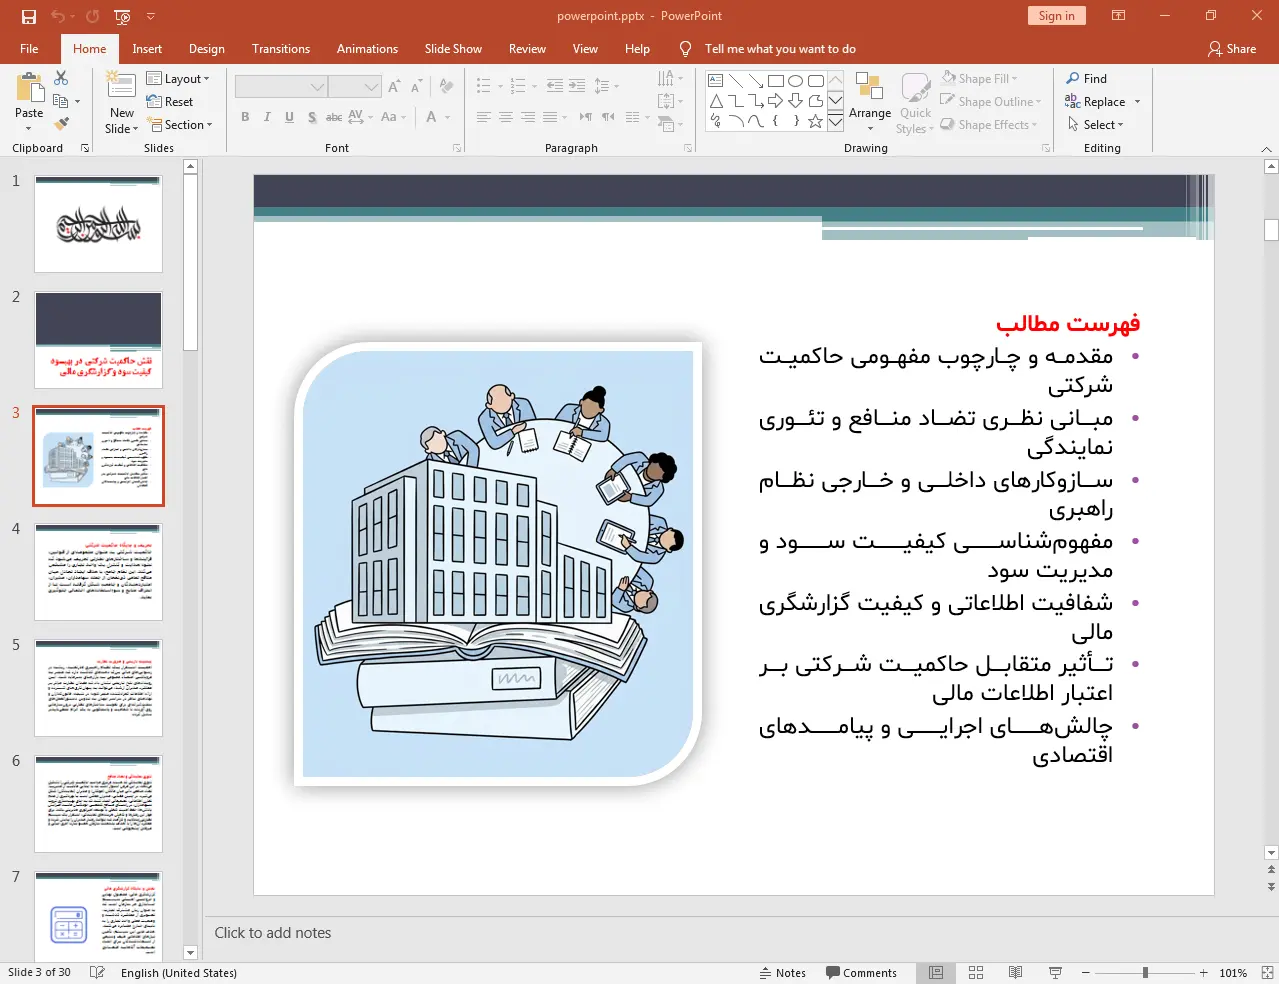This screenshot has width=1279, height=984.
Task: Click the Justify paragraph icon
Action: [550, 117]
